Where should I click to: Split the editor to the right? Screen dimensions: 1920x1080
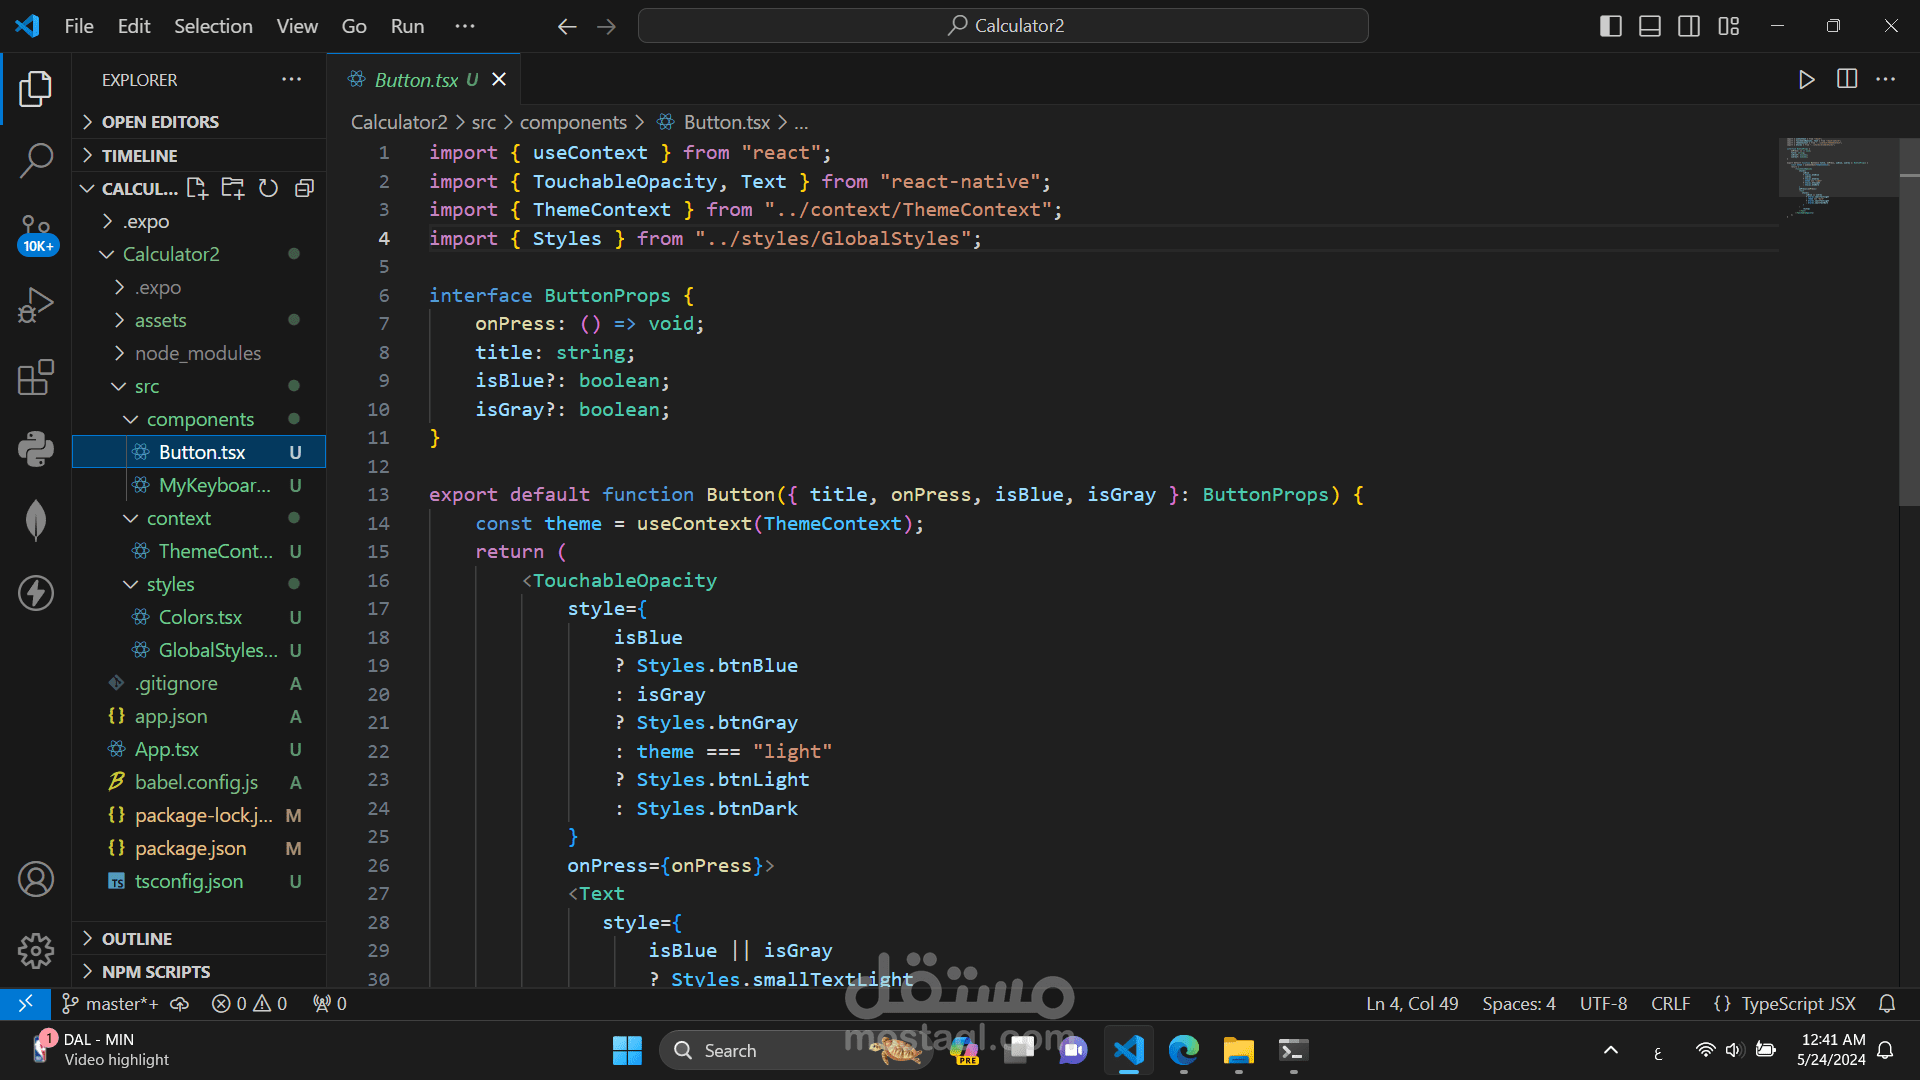pyautogui.click(x=1846, y=79)
